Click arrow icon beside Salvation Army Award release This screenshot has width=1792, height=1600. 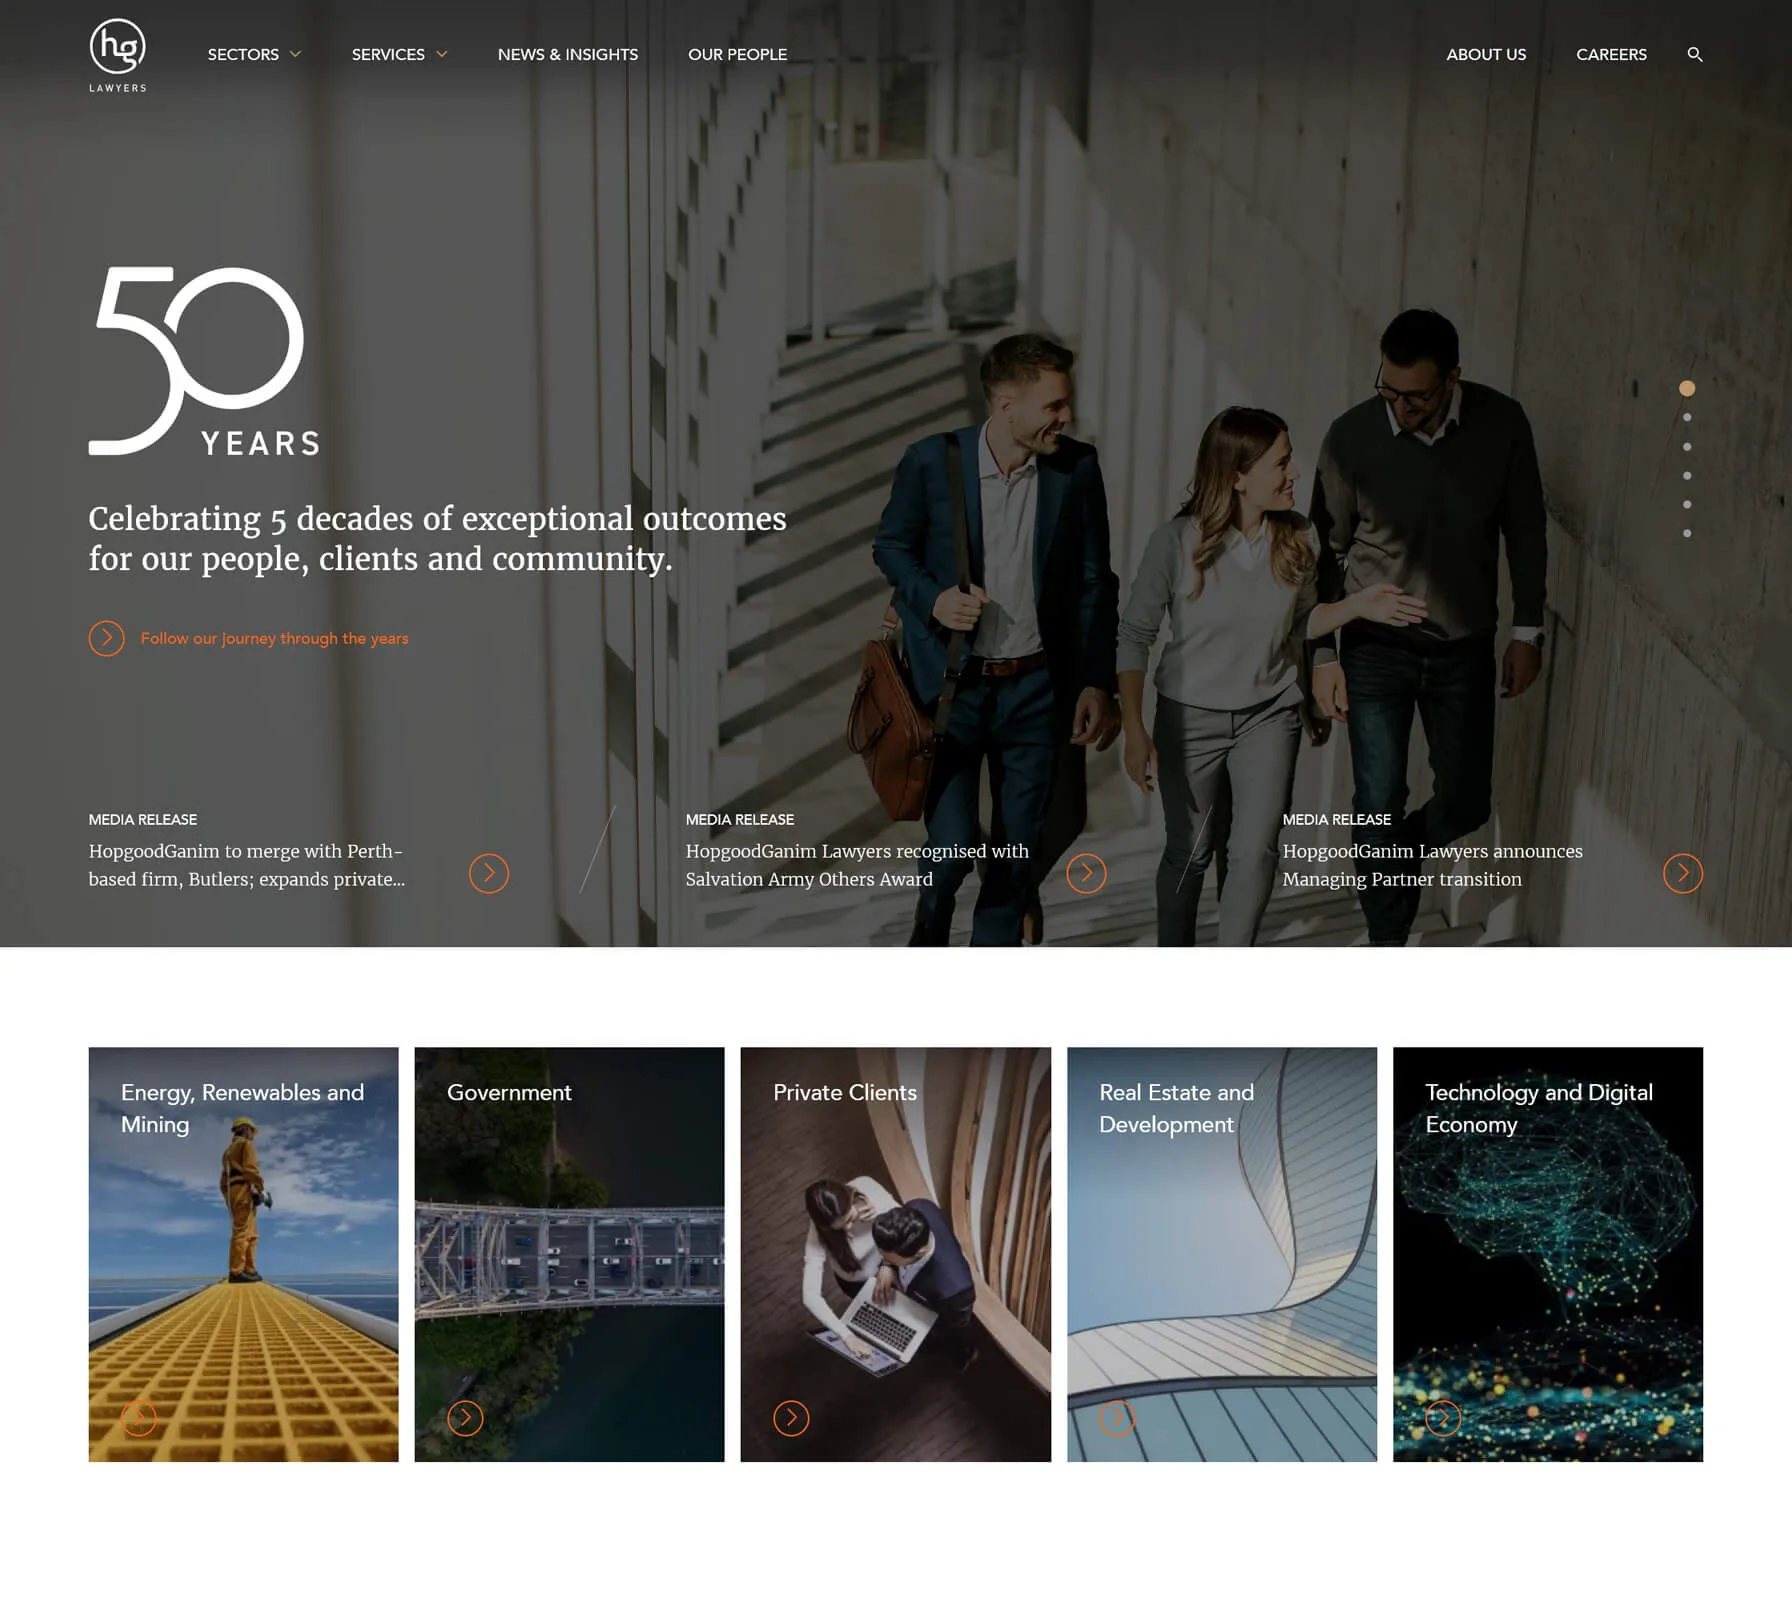(1086, 873)
